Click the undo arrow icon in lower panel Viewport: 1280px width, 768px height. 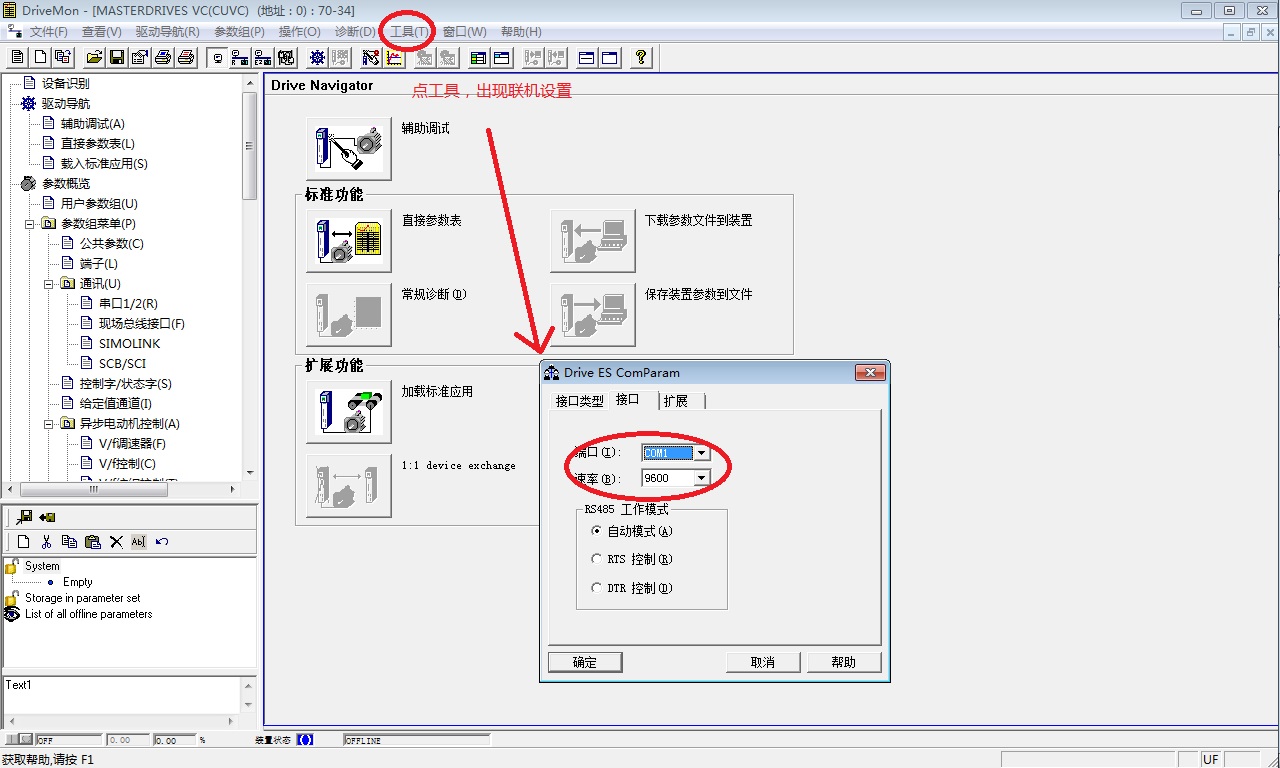coord(162,542)
